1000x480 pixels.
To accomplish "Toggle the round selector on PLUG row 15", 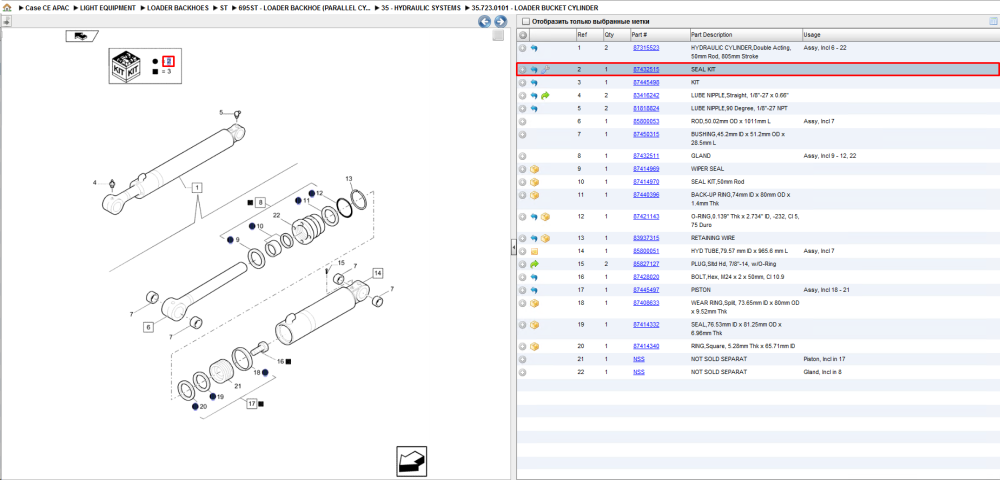I will tap(522, 264).
